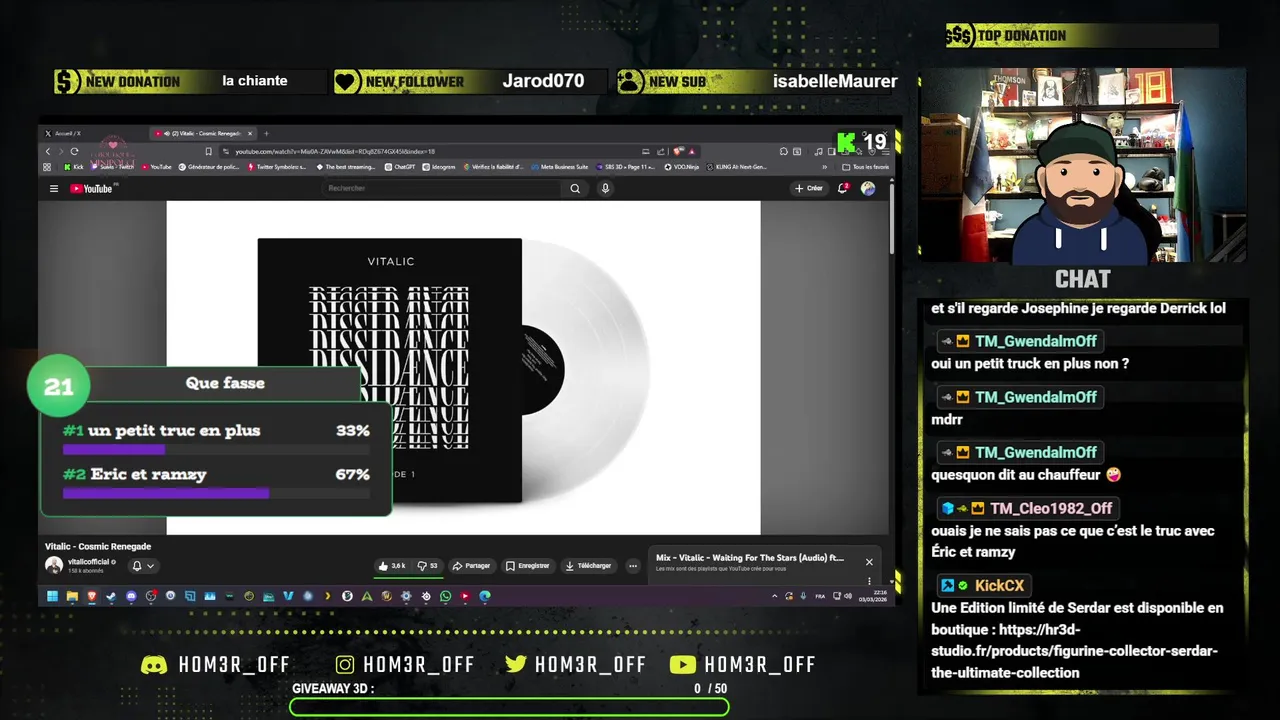Open Steam from the taskbar

coord(111,596)
